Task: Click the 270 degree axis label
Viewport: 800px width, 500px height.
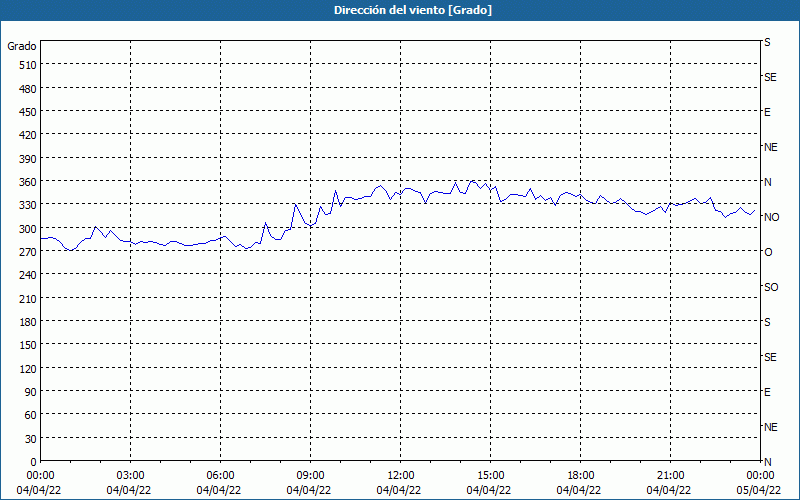Action: click(x=28, y=252)
